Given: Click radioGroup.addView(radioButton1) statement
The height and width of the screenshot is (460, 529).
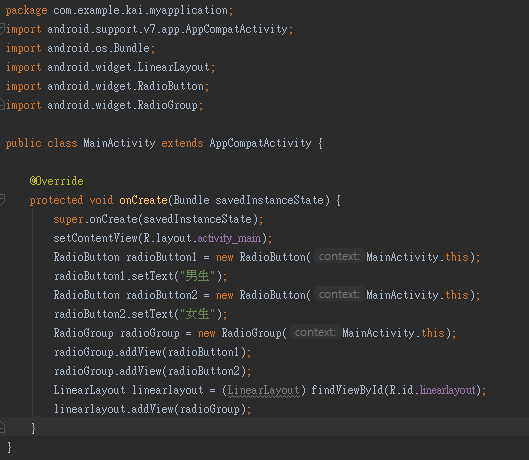Looking at the screenshot, I should [152, 352].
